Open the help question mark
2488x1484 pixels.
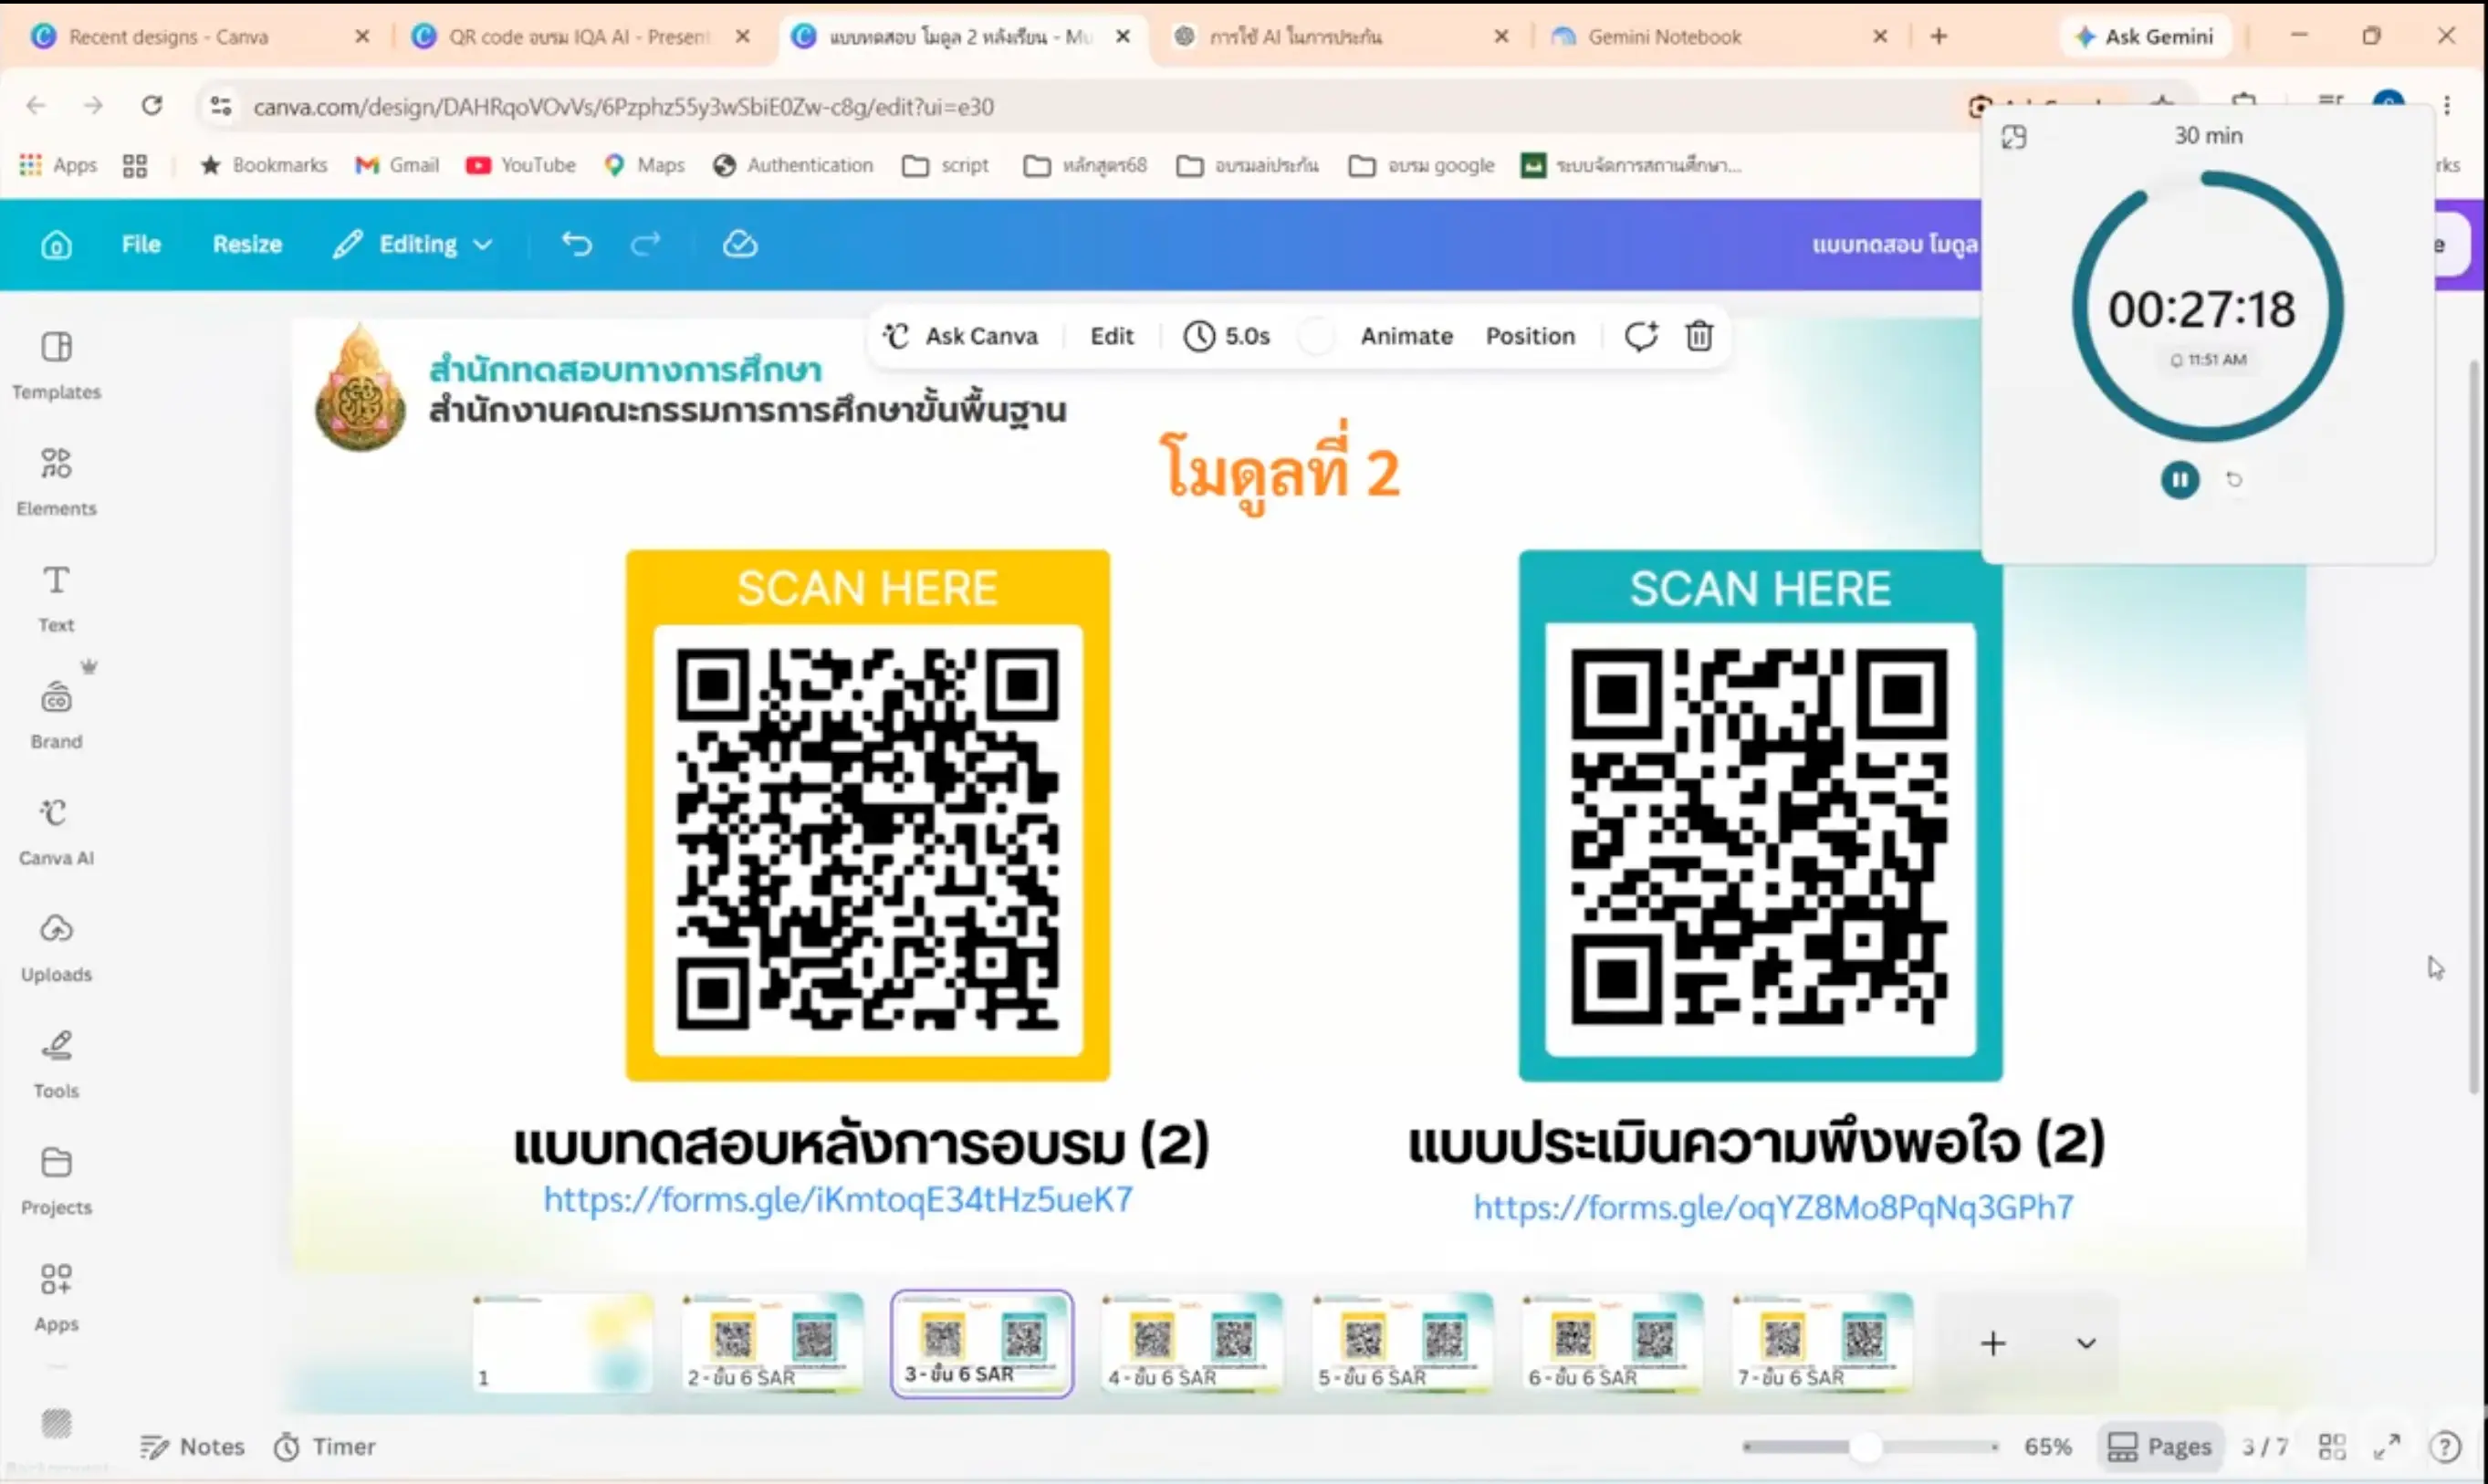(2444, 1446)
